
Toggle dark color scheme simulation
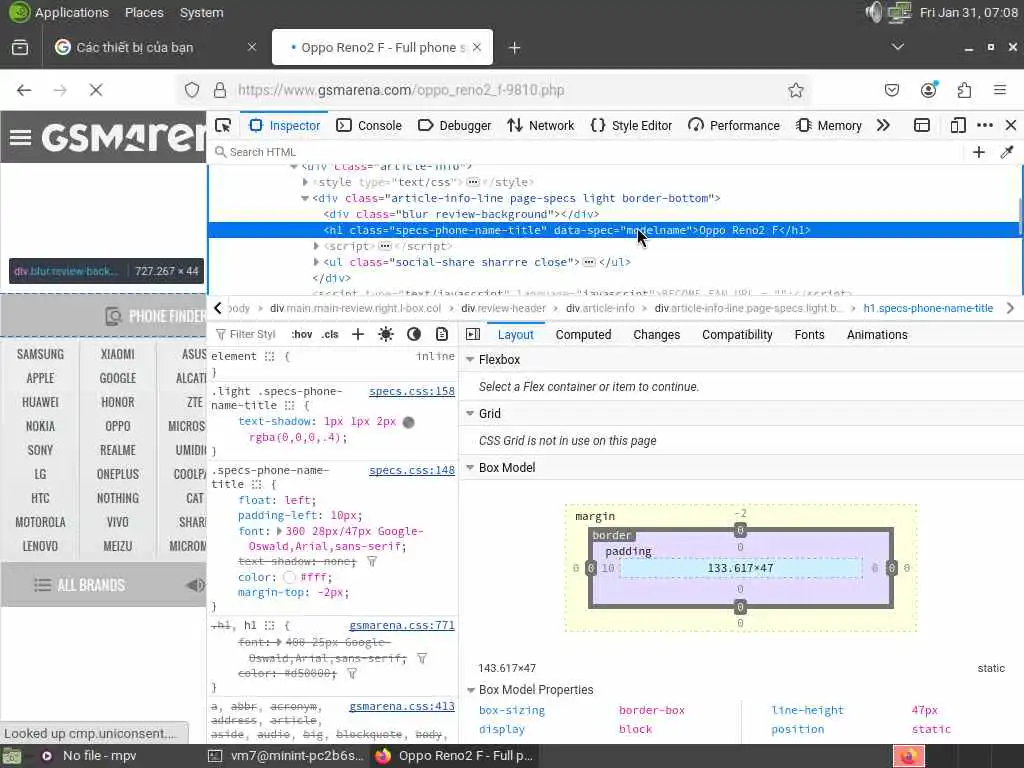[x=414, y=334]
